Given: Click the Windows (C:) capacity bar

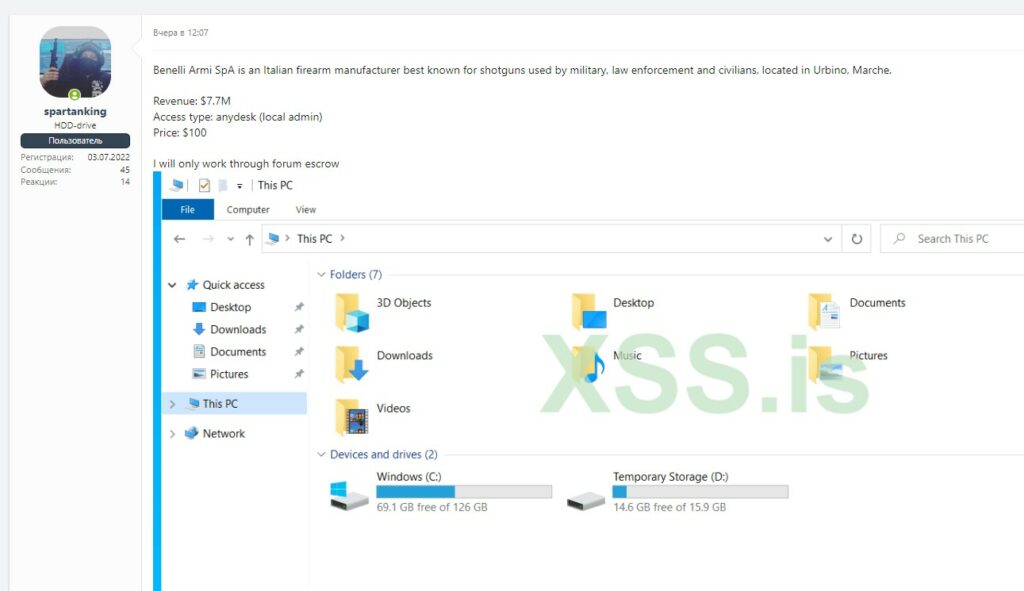Looking at the screenshot, I should tap(464, 492).
